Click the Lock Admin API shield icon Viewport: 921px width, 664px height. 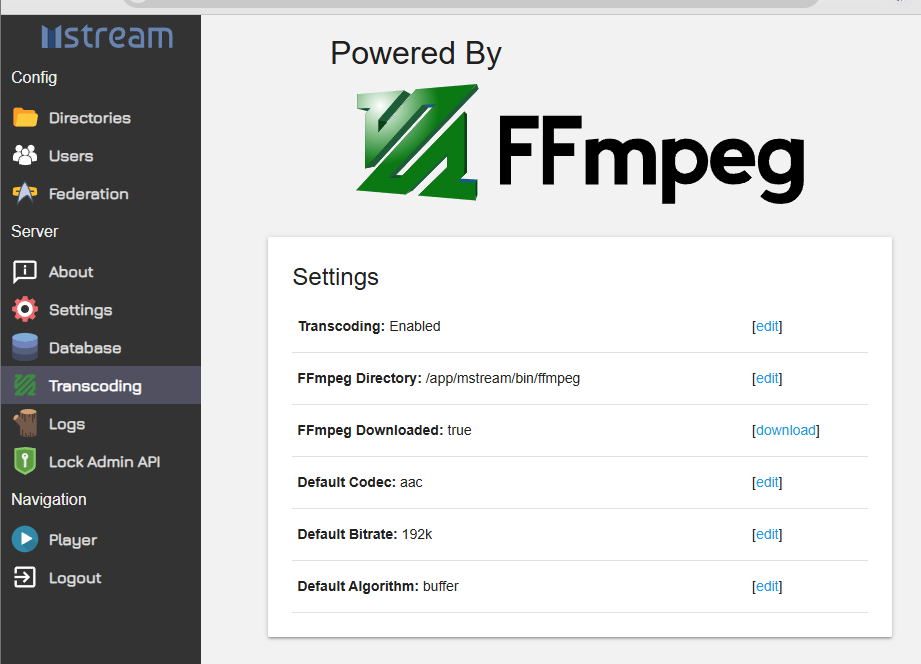pyautogui.click(x=25, y=461)
